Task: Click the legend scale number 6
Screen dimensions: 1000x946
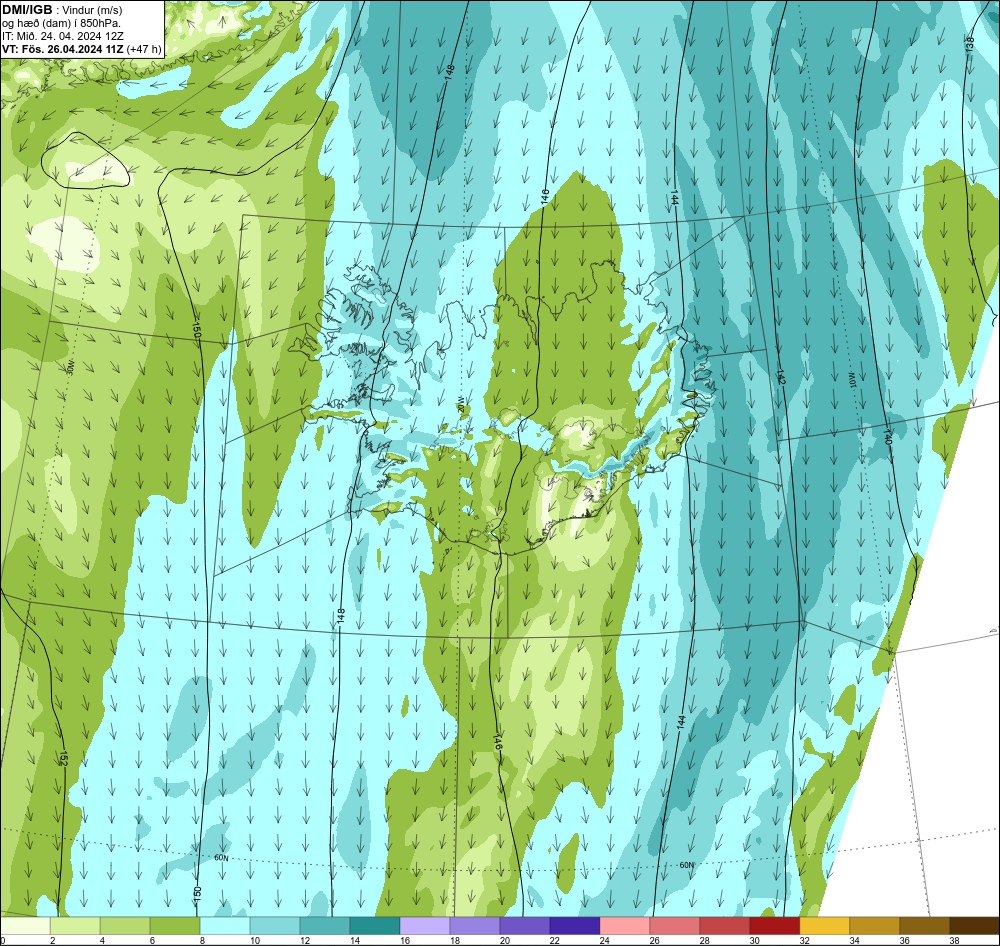Action: click(152, 940)
